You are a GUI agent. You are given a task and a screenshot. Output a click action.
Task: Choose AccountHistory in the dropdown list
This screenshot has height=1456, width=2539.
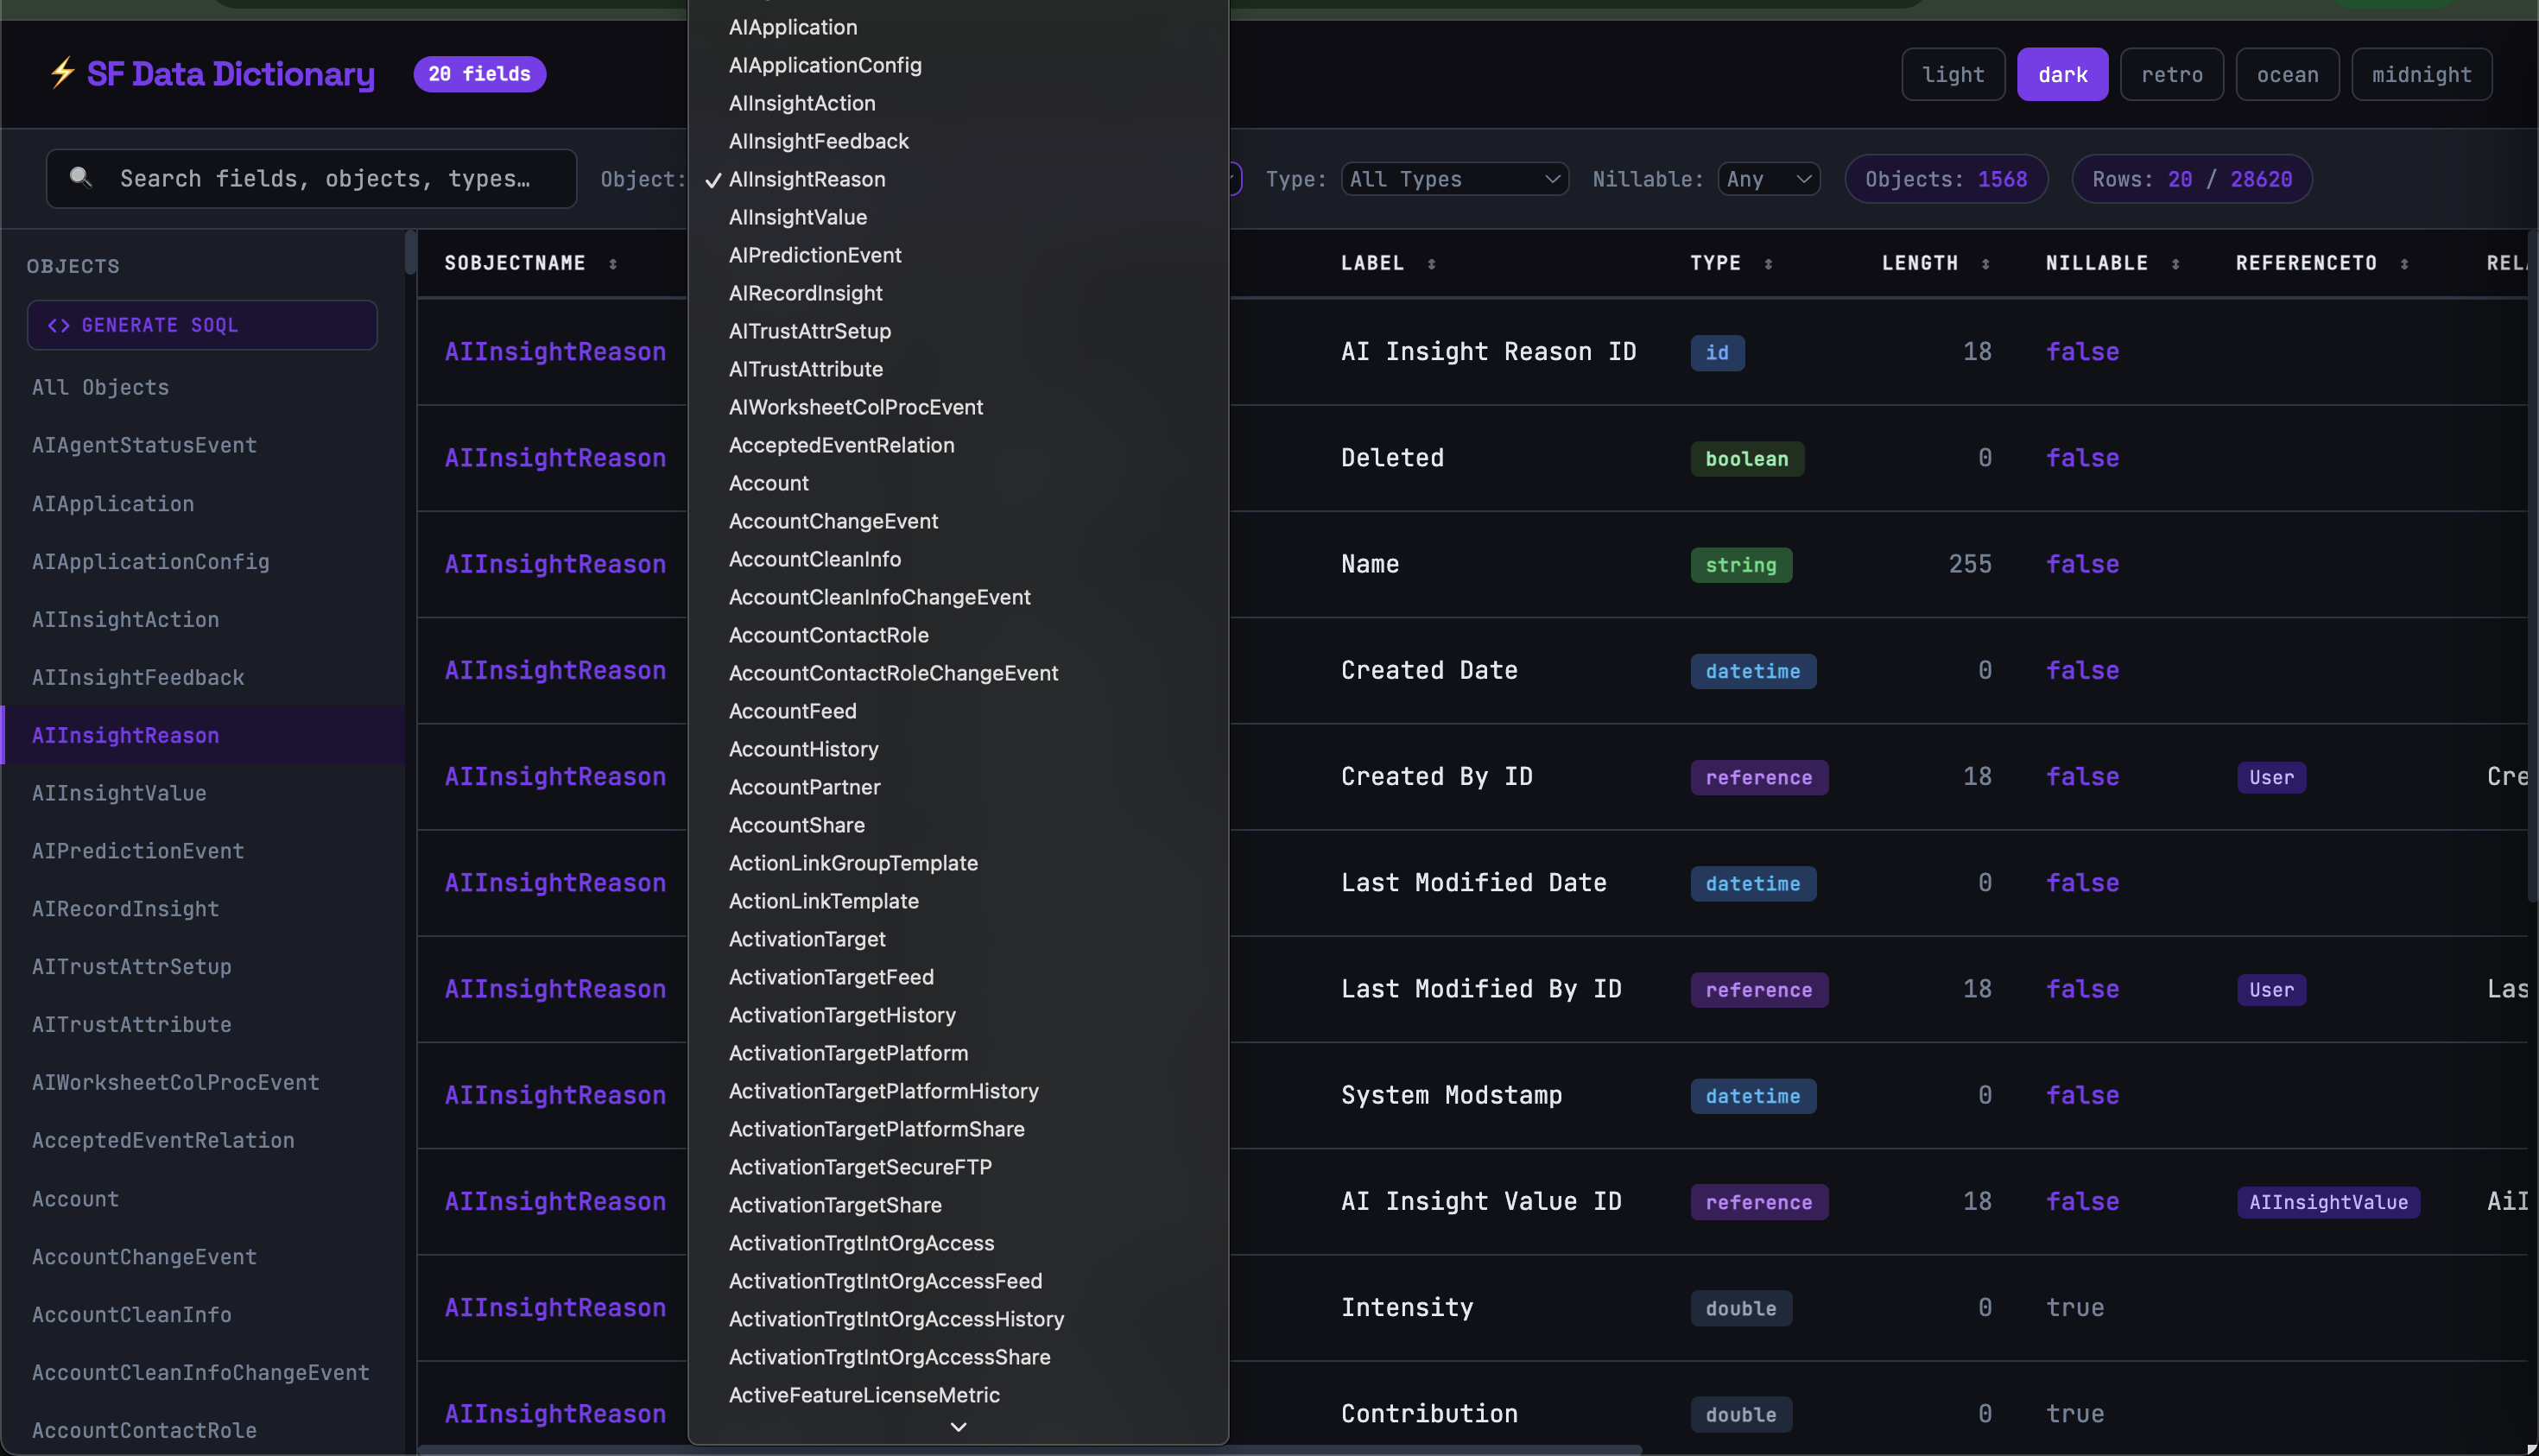(x=958, y=749)
